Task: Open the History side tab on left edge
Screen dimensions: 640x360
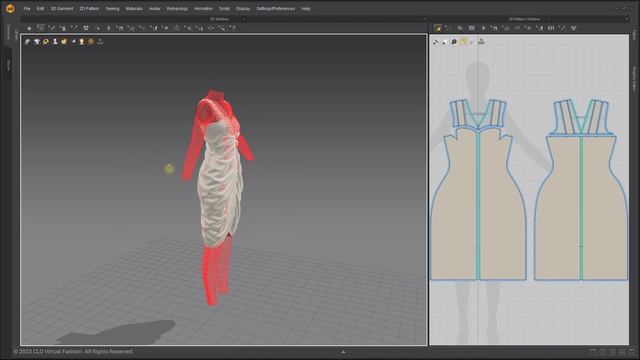Action: pos(8,65)
